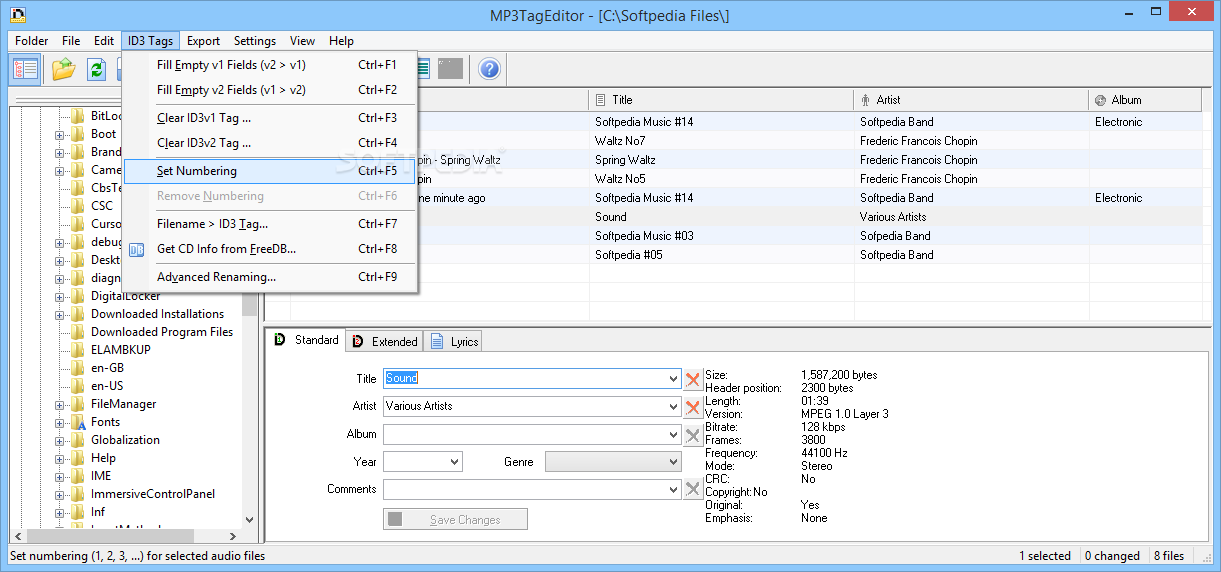Click the gray rectangle toolbar icon

pos(450,69)
